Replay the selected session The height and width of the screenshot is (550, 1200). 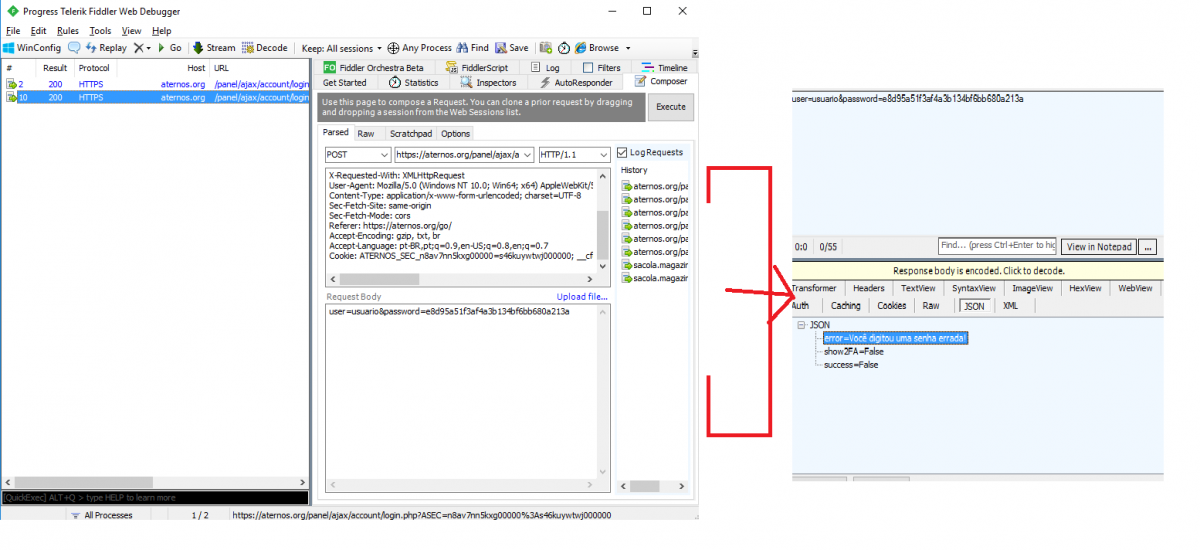point(106,48)
